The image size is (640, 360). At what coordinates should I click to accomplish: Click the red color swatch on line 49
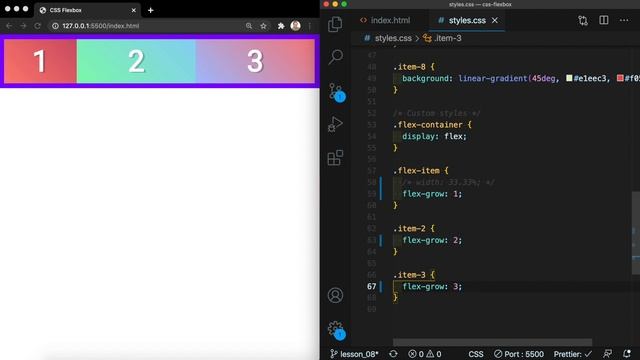(620, 78)
